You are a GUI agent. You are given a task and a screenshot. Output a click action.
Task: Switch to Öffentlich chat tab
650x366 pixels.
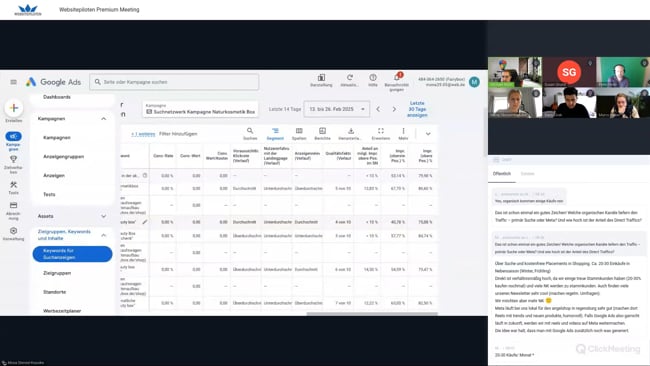coord(502,174)
